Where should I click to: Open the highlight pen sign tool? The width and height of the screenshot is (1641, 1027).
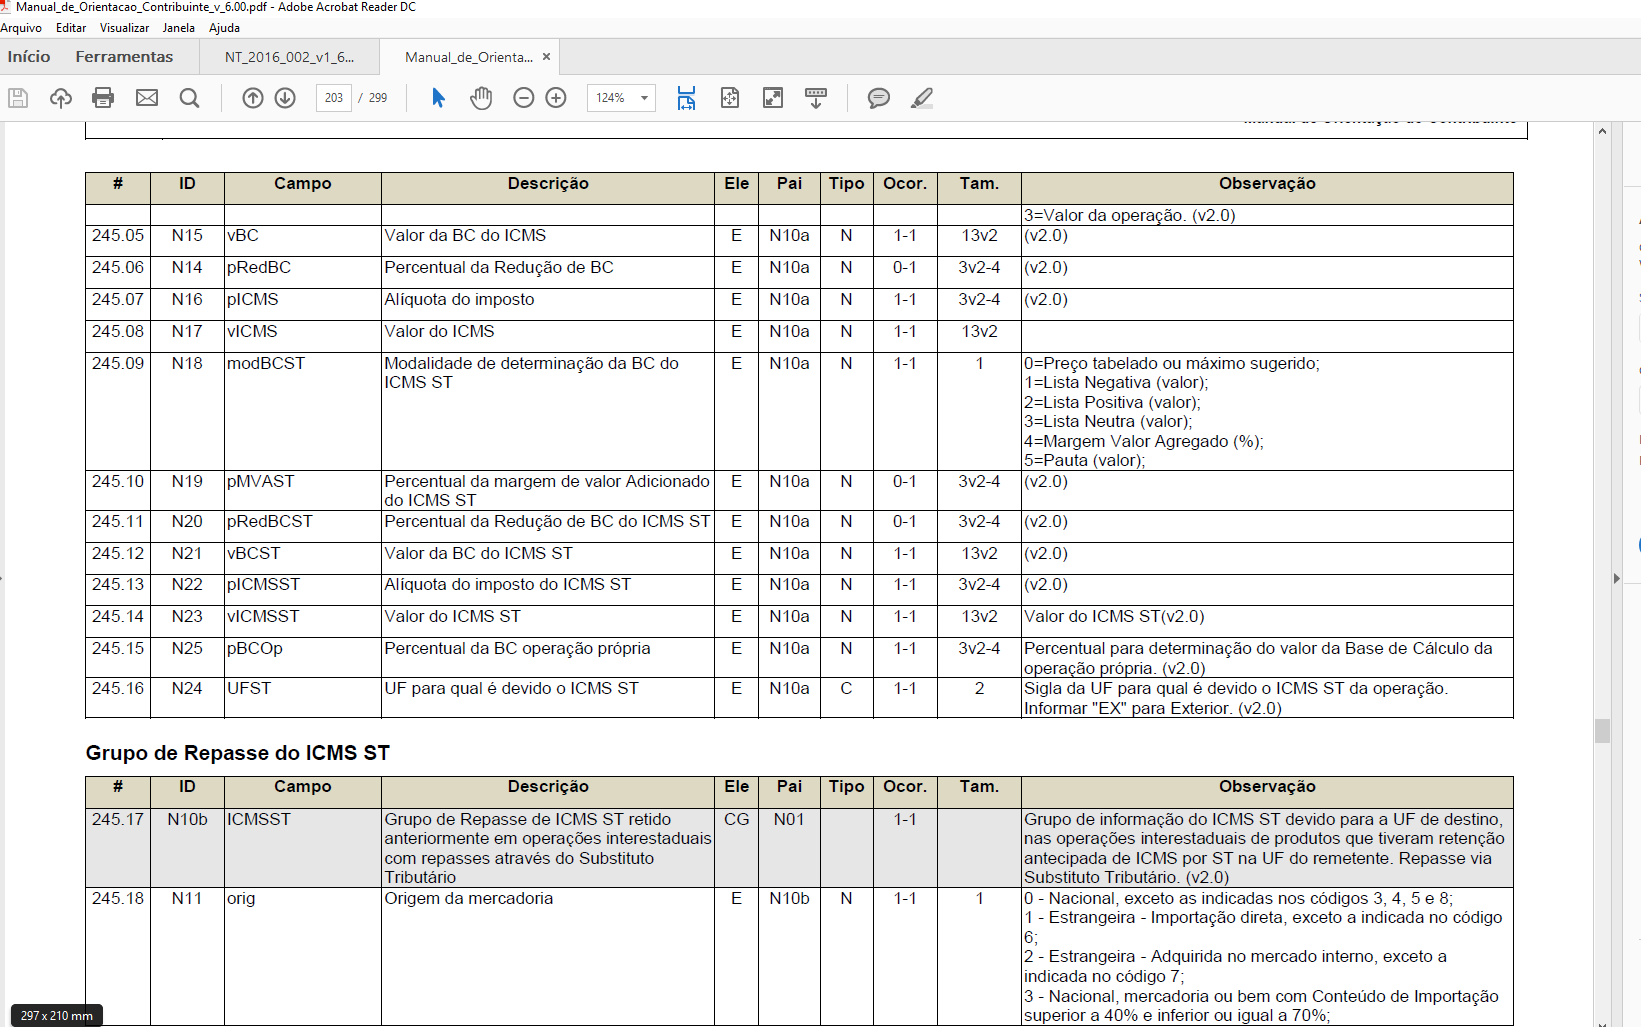pyautogui.click(x=922, y=98)
